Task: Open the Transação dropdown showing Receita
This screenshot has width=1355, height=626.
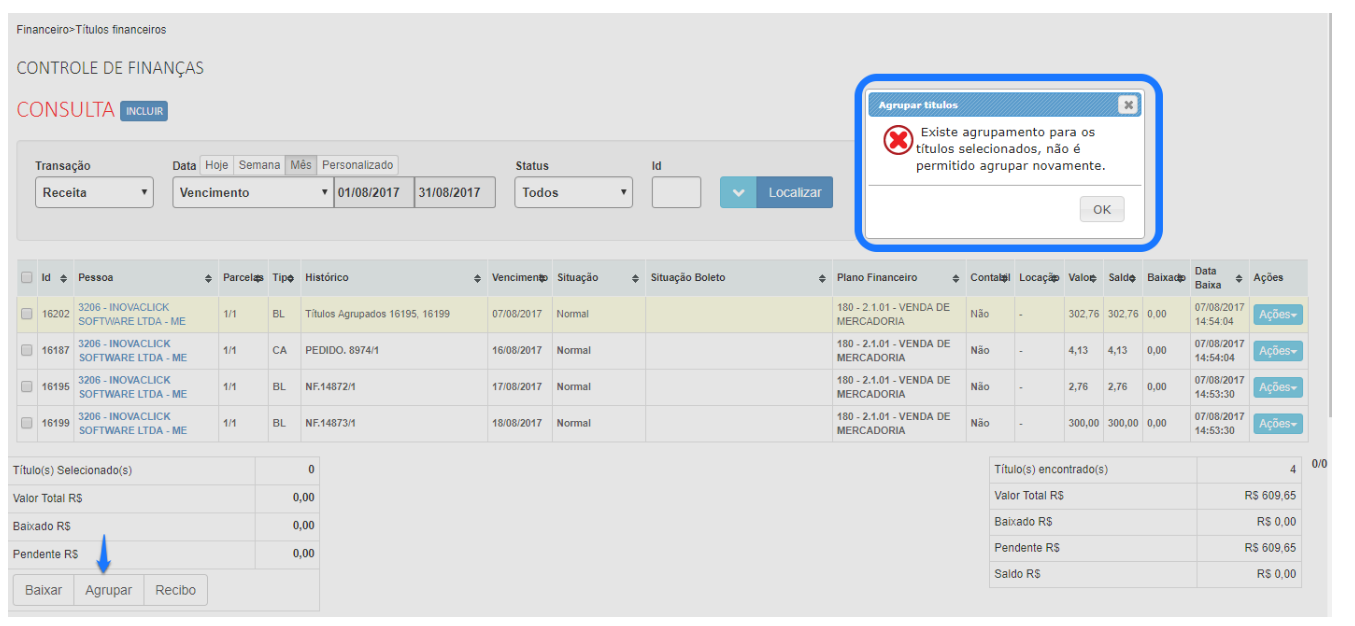Action: click(x=94, y=192)
